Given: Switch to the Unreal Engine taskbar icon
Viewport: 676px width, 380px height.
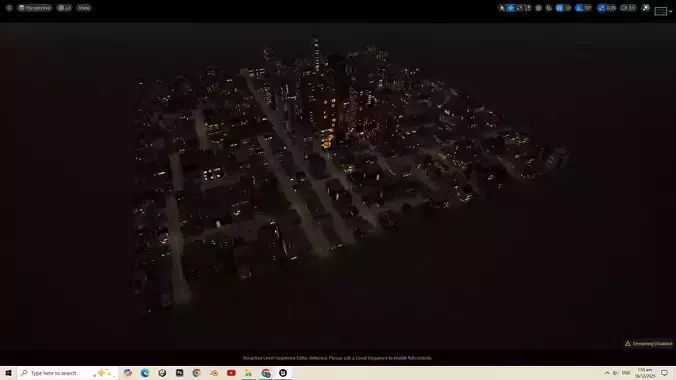Looking at the screenshot, I should click(x=283, y=373).
